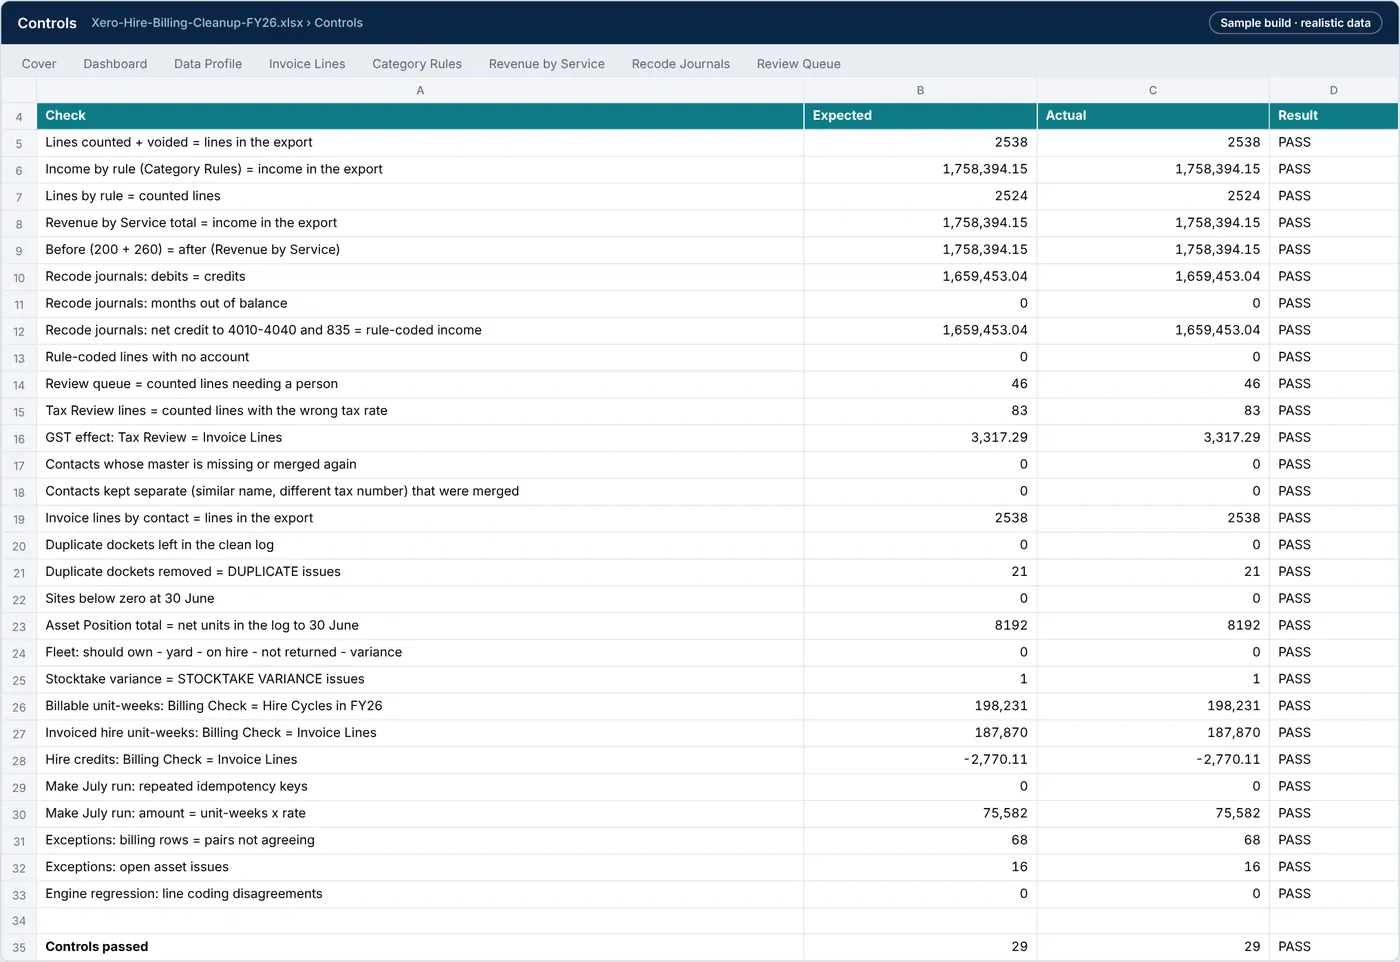Viewport: 1400px width, 962px height.
Task: Select Actual value 75,582
Action: pos(1153,814)
